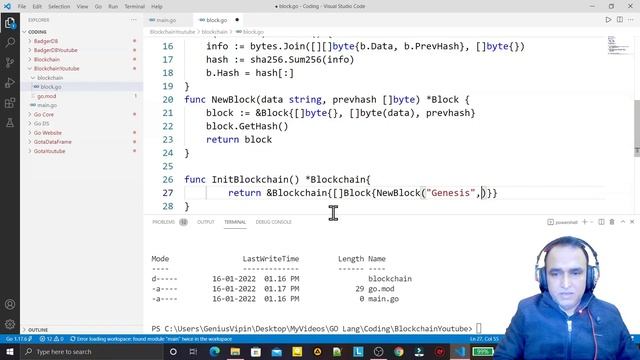
Task: Open the Selection menu
Action: [59, 7]
